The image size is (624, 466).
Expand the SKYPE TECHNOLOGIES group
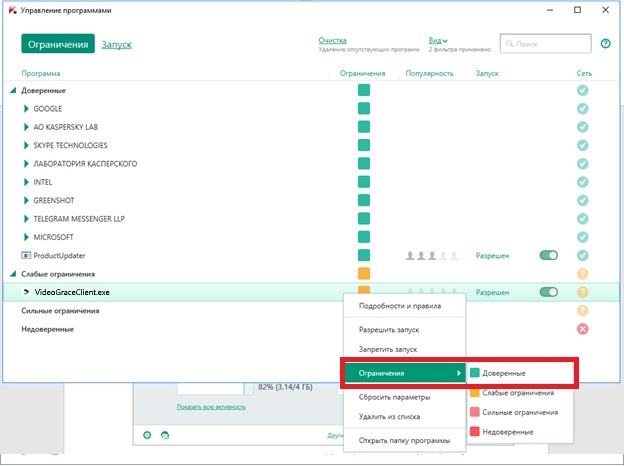coord(26,145)
